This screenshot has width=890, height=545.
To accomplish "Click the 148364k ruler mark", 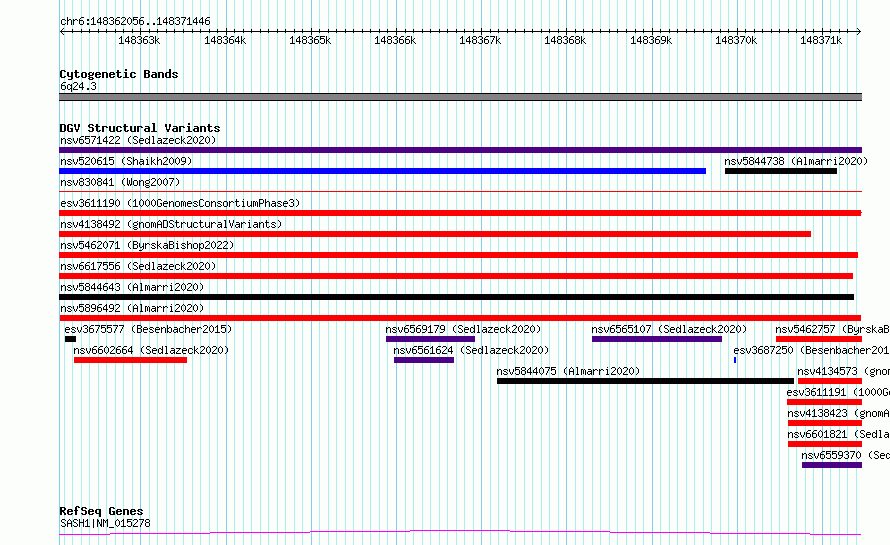I will click(x=225, y=40).
